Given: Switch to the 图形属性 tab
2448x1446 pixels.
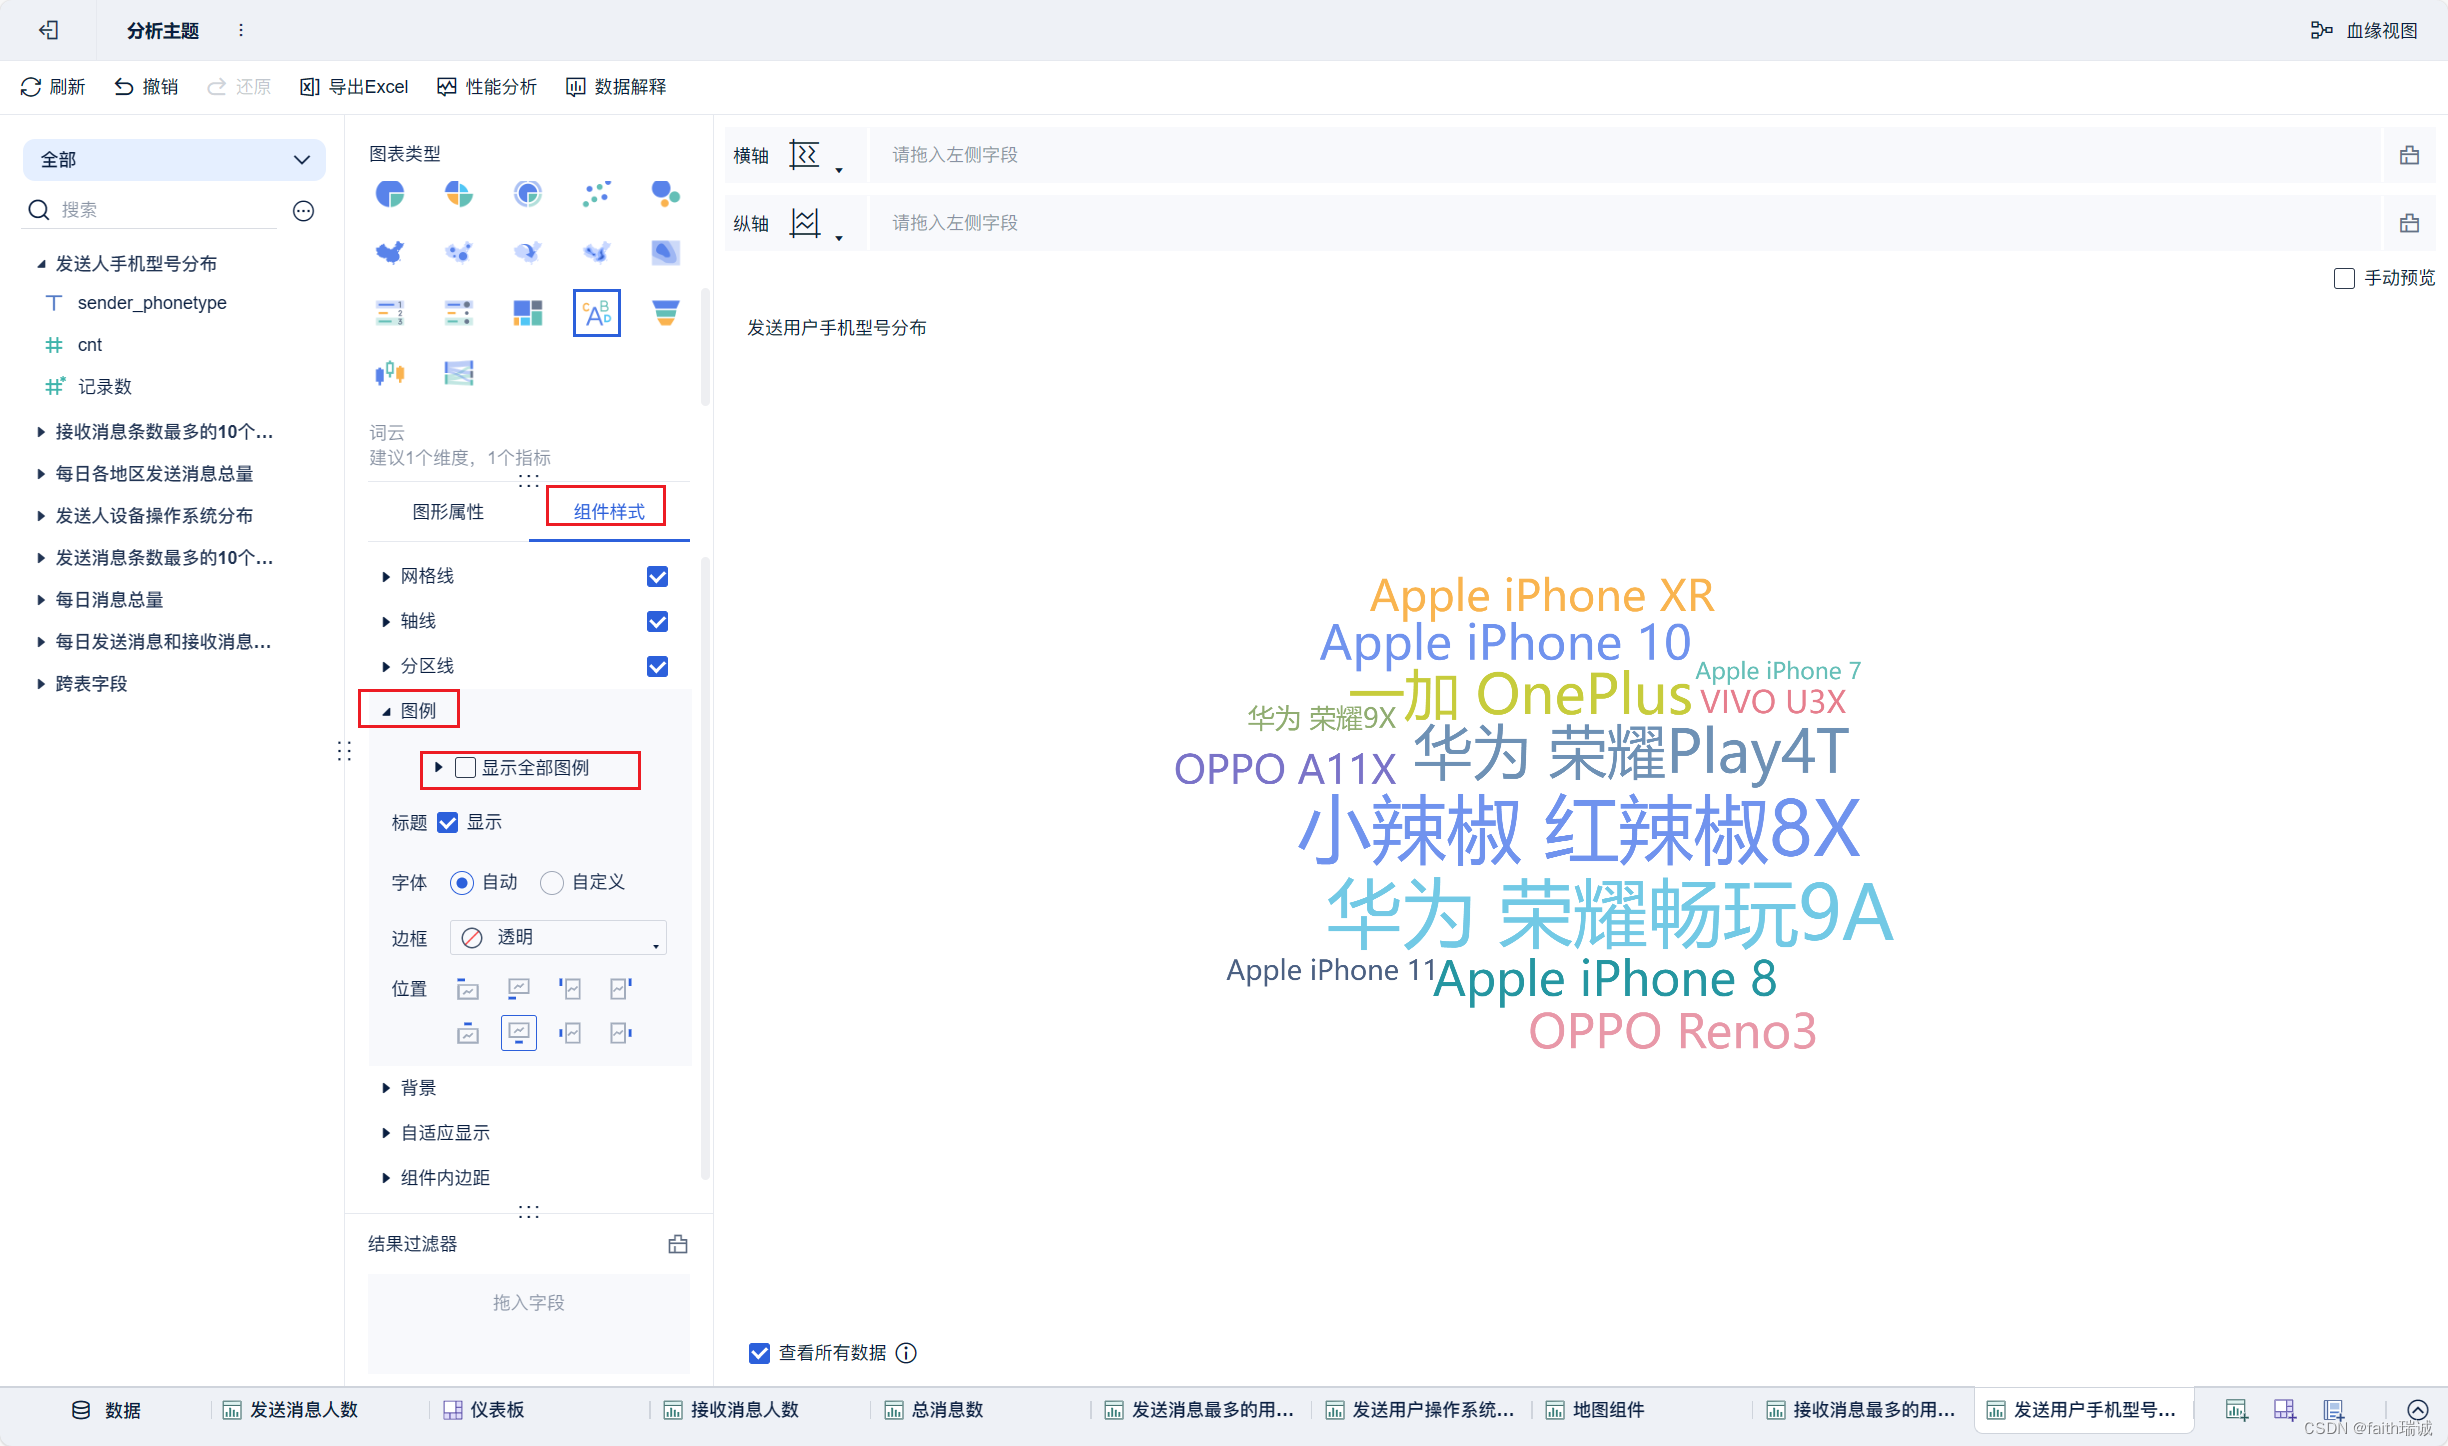Looking at the screenshot, I should pyautogui.click(x=448, y=512).
